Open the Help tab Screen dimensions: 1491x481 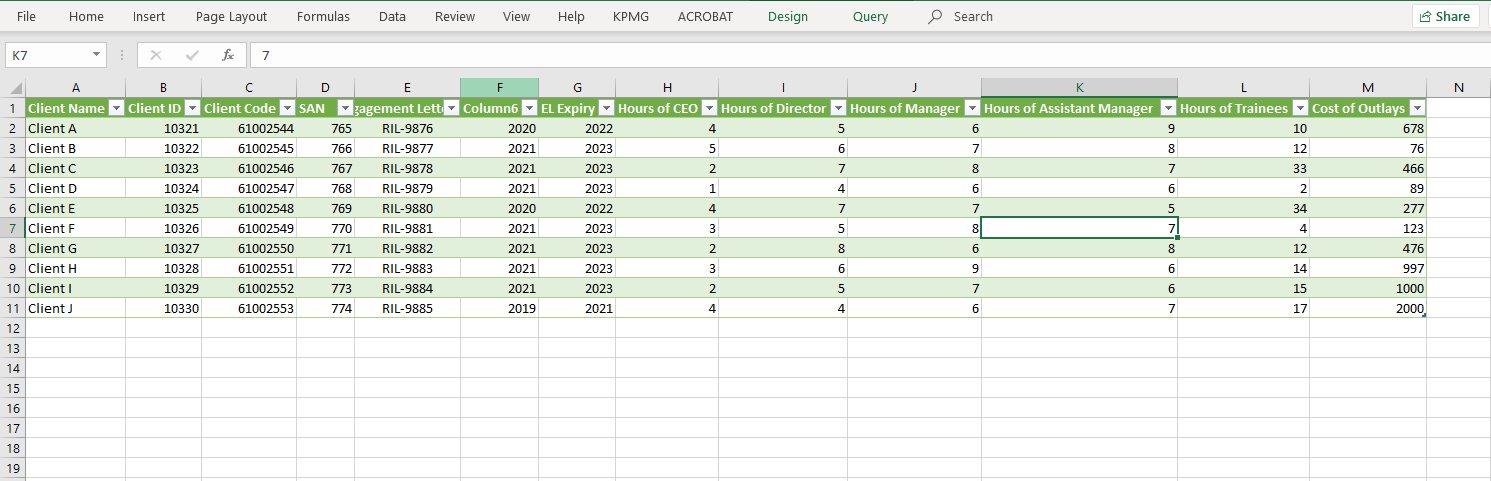click(571, 16)
